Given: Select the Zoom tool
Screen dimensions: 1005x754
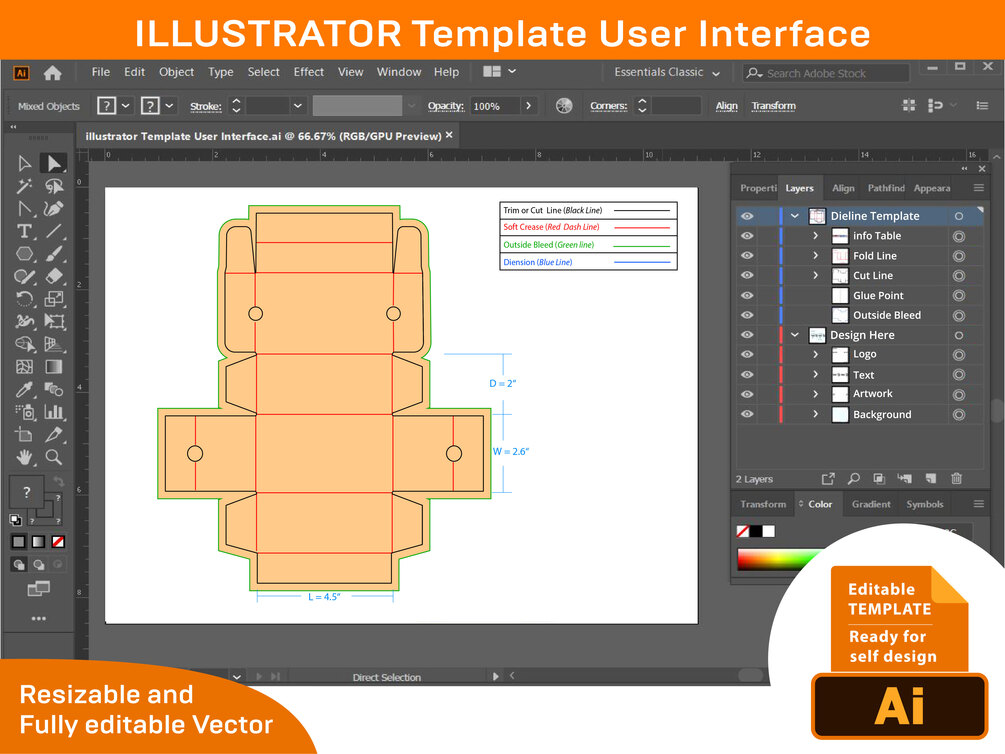Looking at the screenshot, I should (x=54, y=457).
